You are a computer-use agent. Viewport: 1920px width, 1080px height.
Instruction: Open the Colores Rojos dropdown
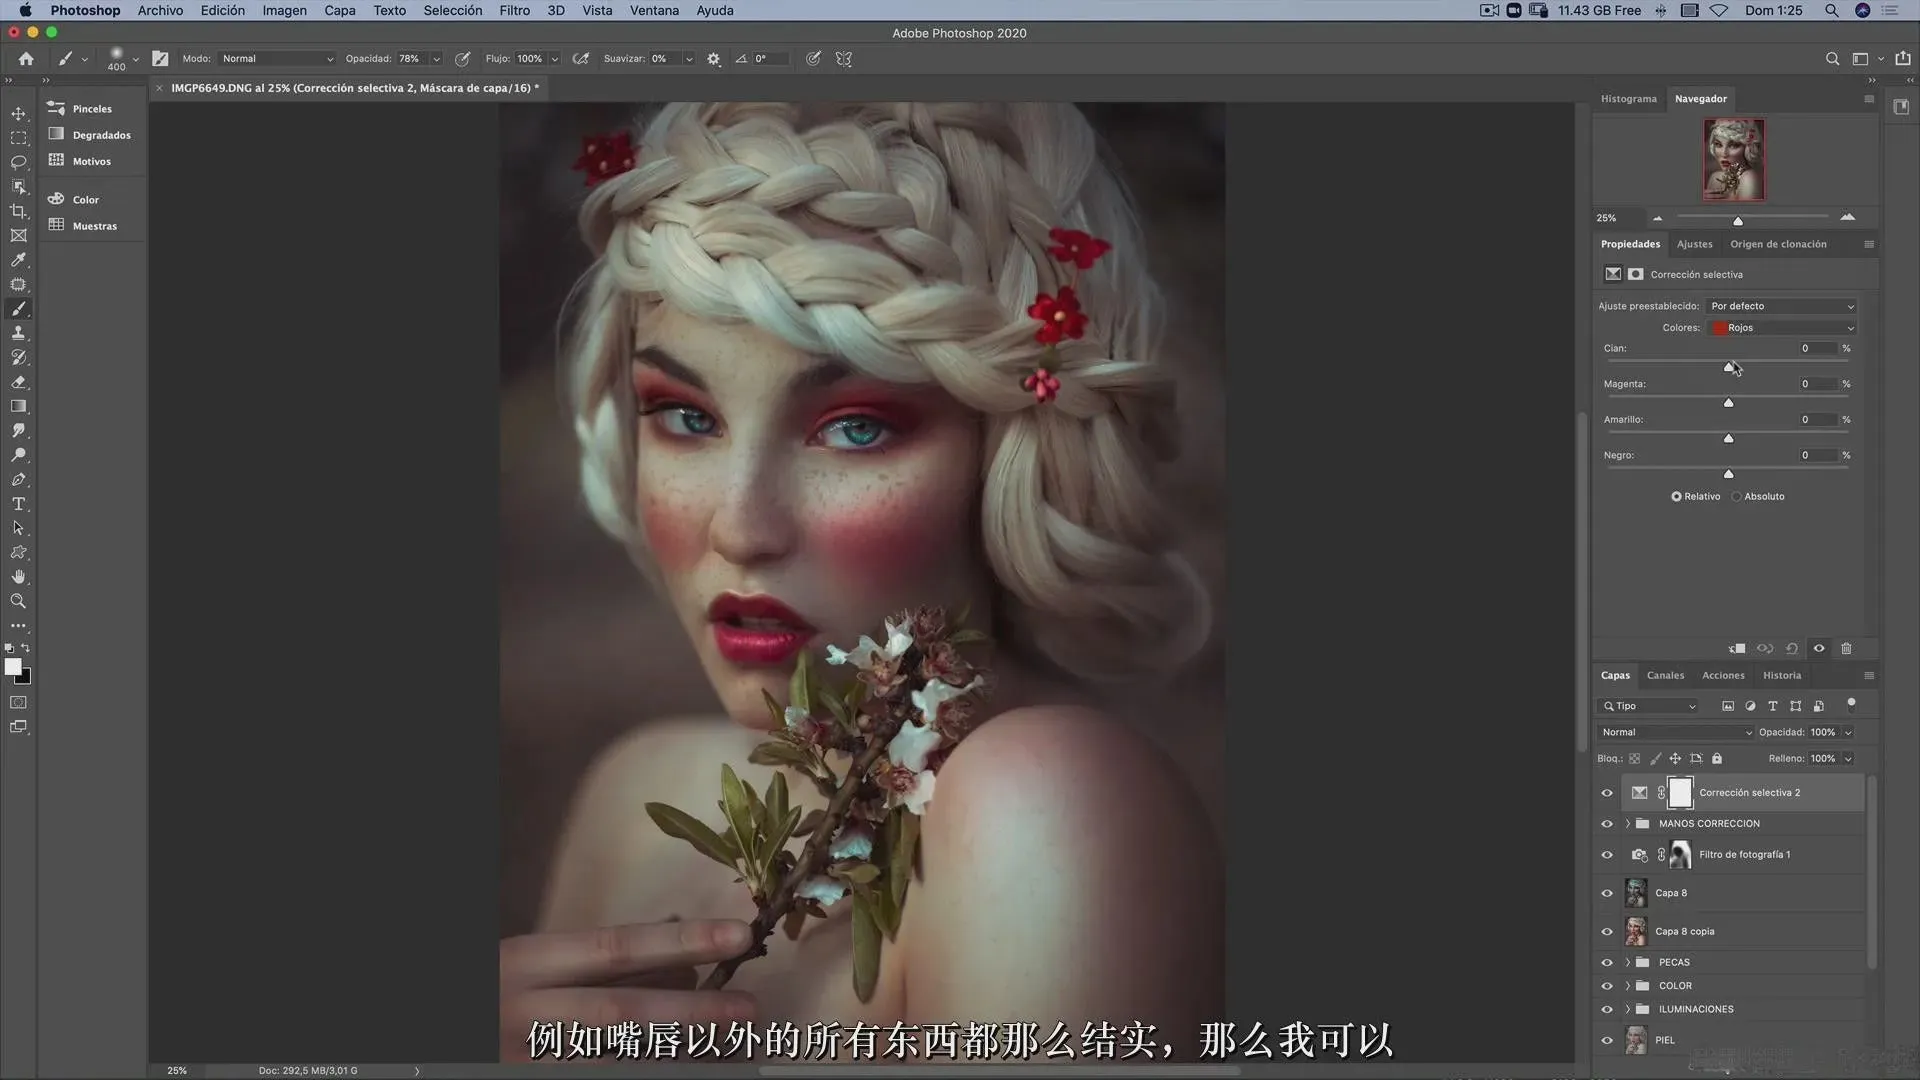coord(1782,328)
